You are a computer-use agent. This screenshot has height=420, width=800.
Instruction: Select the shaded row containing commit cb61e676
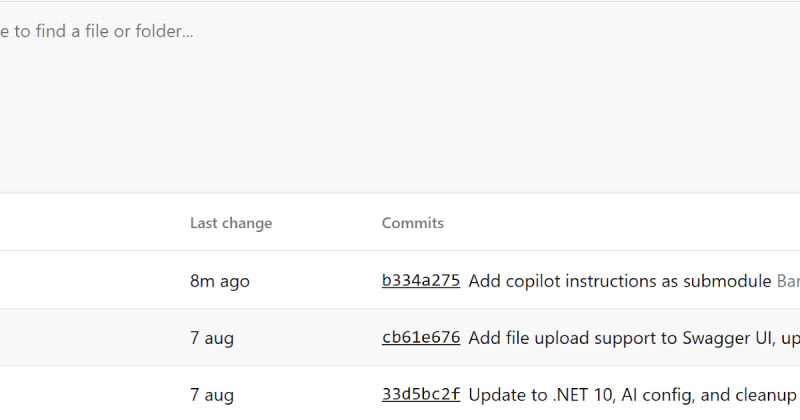[x=400, y=337]
